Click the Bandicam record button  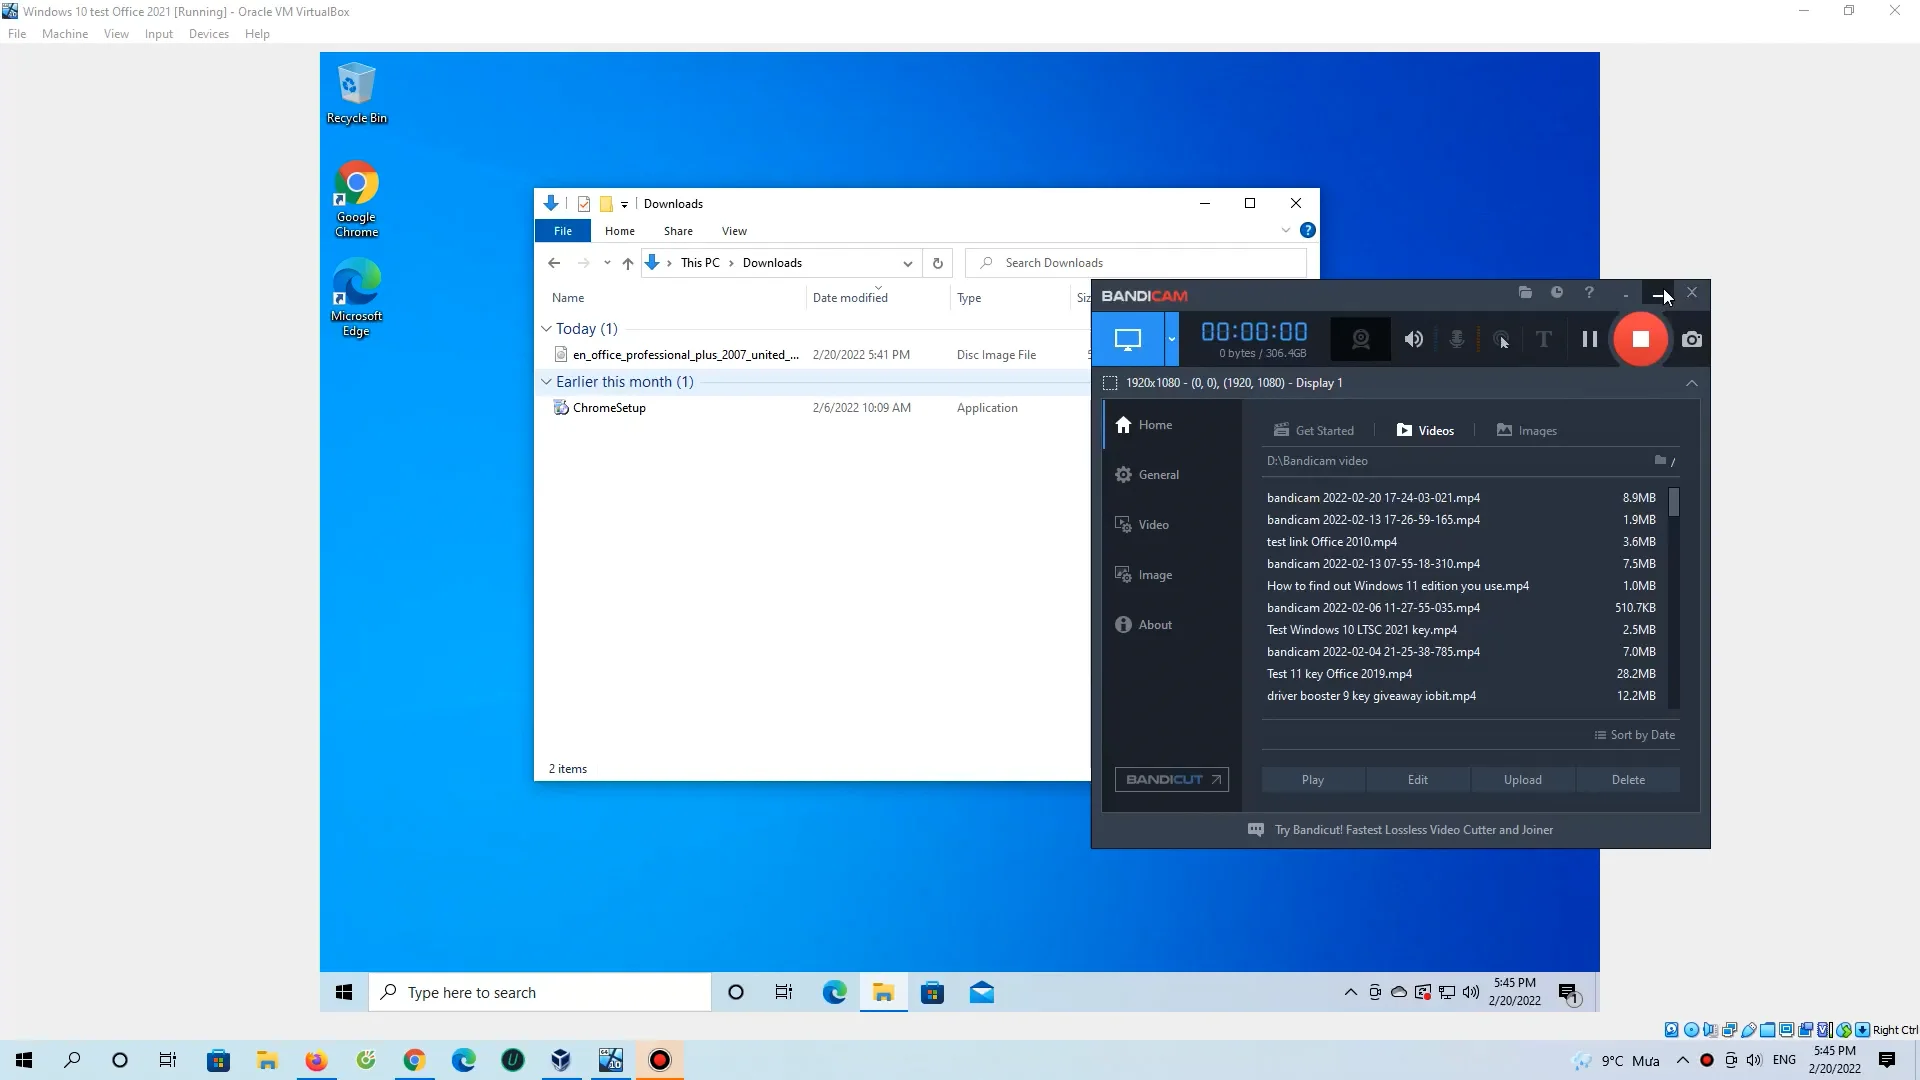tap(1640, 339)
